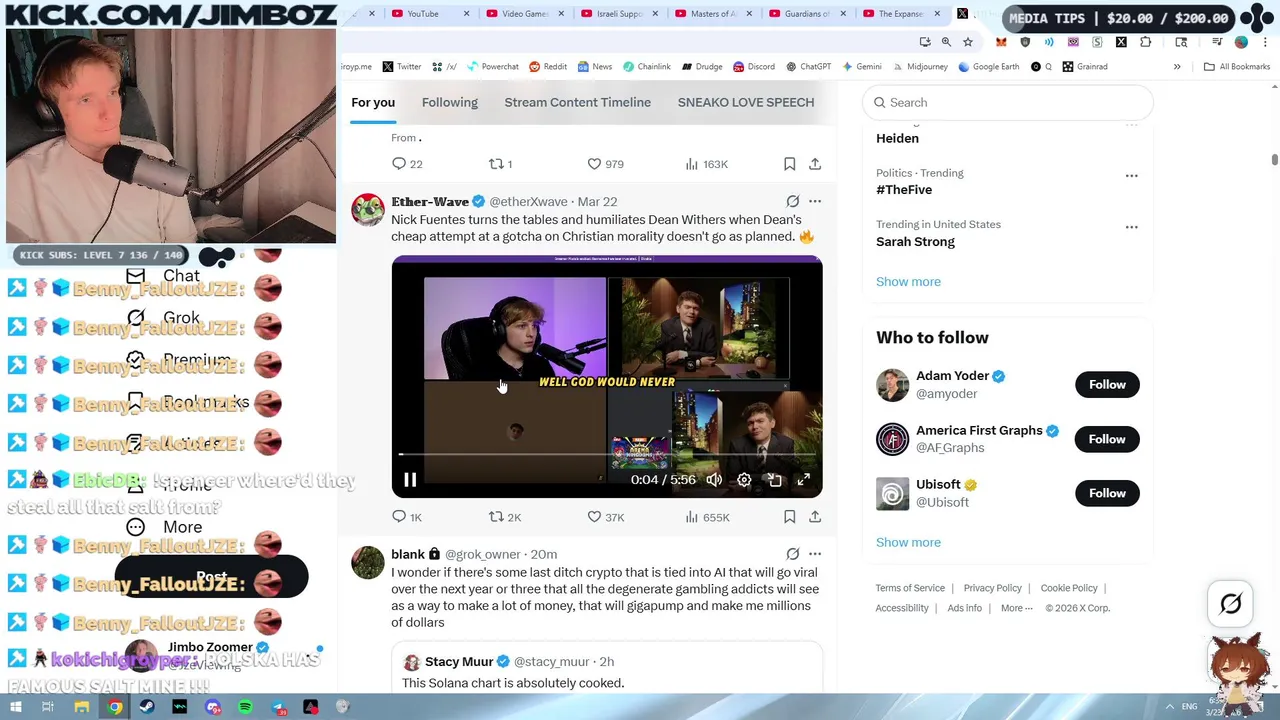Image resolution: width=1280 pixels, height=720 pixels.
Task: Reply to Ether-Wave's post with 1K replies
Action: click(x=407, y=517)
